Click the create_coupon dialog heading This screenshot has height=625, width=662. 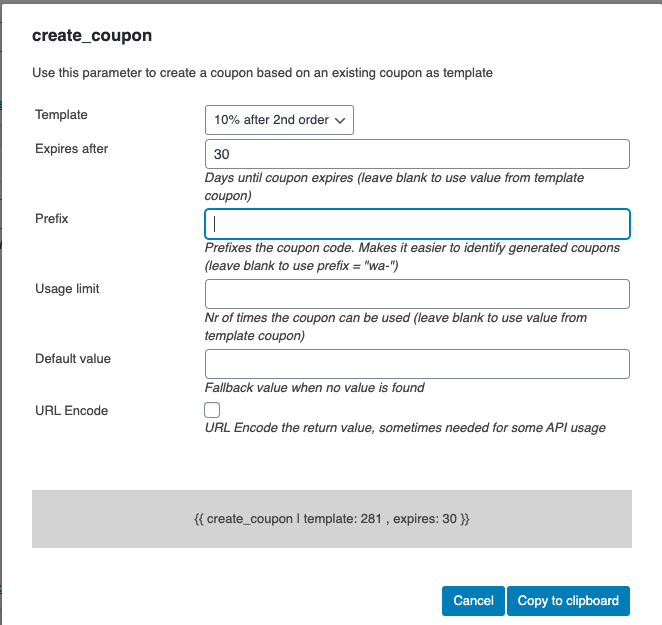[92, 35]
